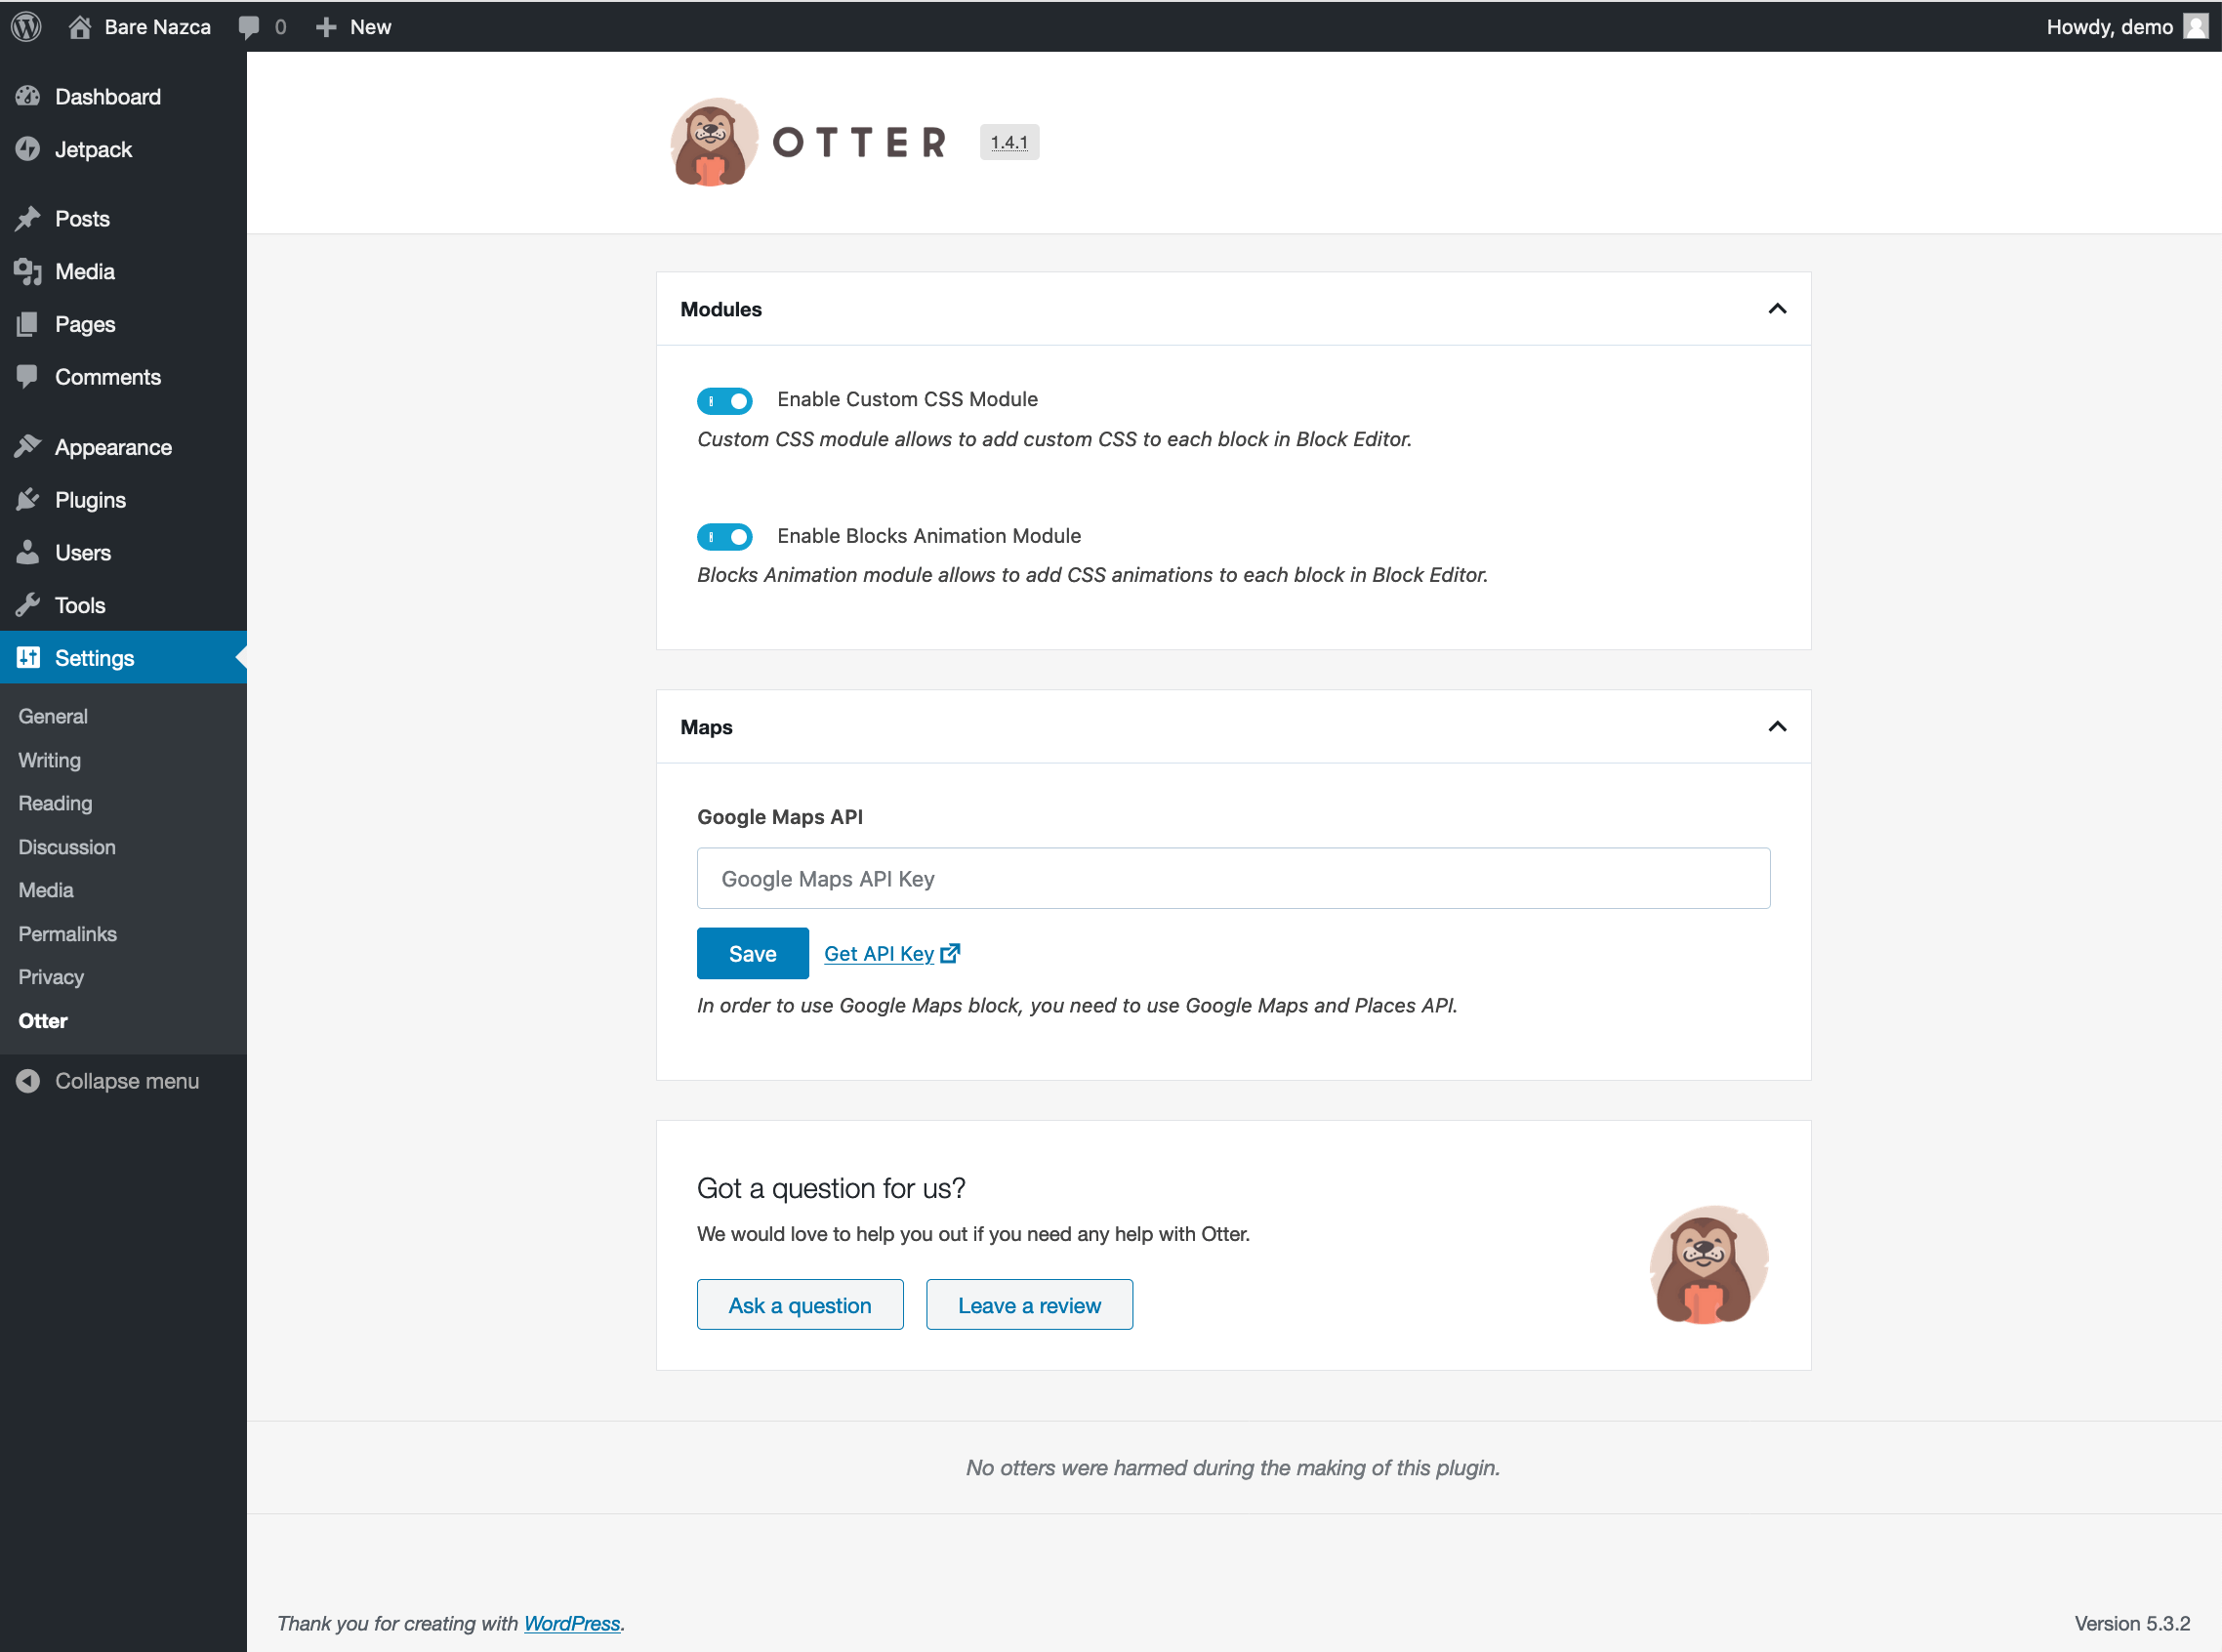Click the WordPress logo in the admin bar
This screenshot has height=1652, width=2222.
pos(25,26)
